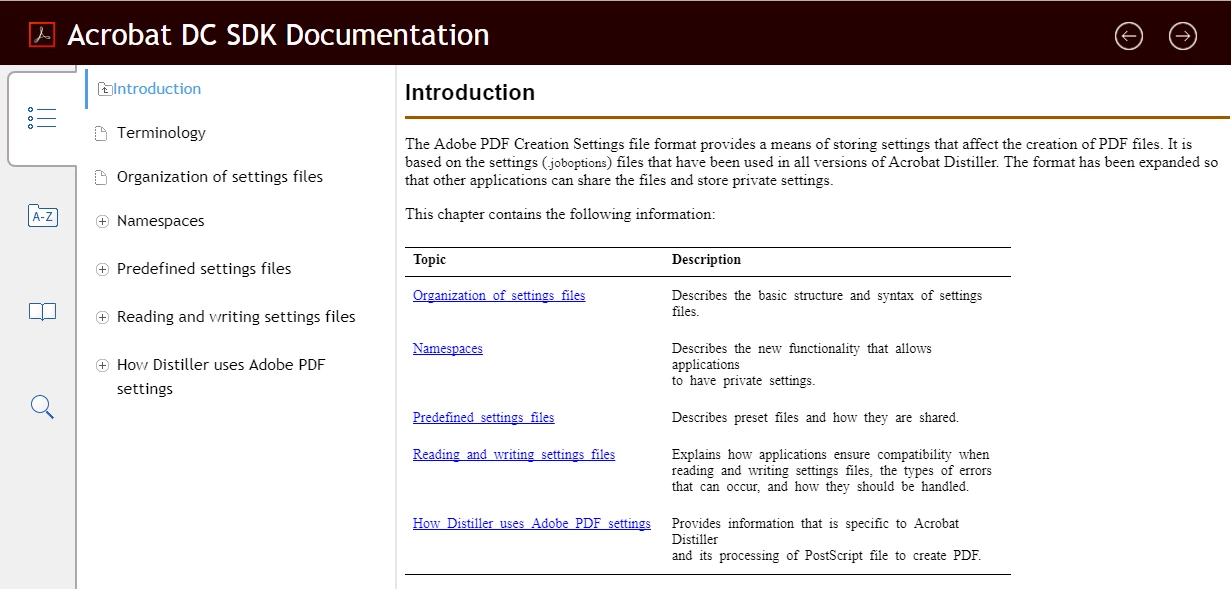Open the Namespaces link in table
Screen dimensions: 1231x589
[x=448, y=349]
